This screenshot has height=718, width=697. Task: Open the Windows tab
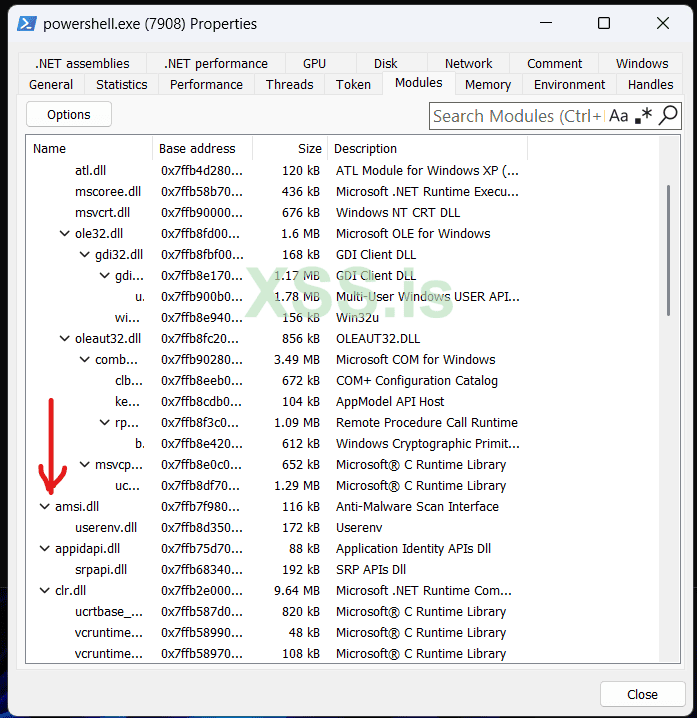pyautogui.click(x=642, y=64)
